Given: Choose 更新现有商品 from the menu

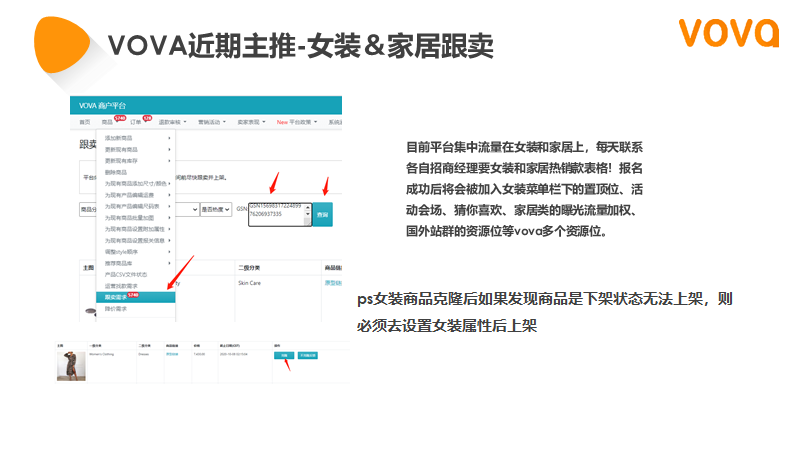Looking at the screenshot, I should click(136, 149).
